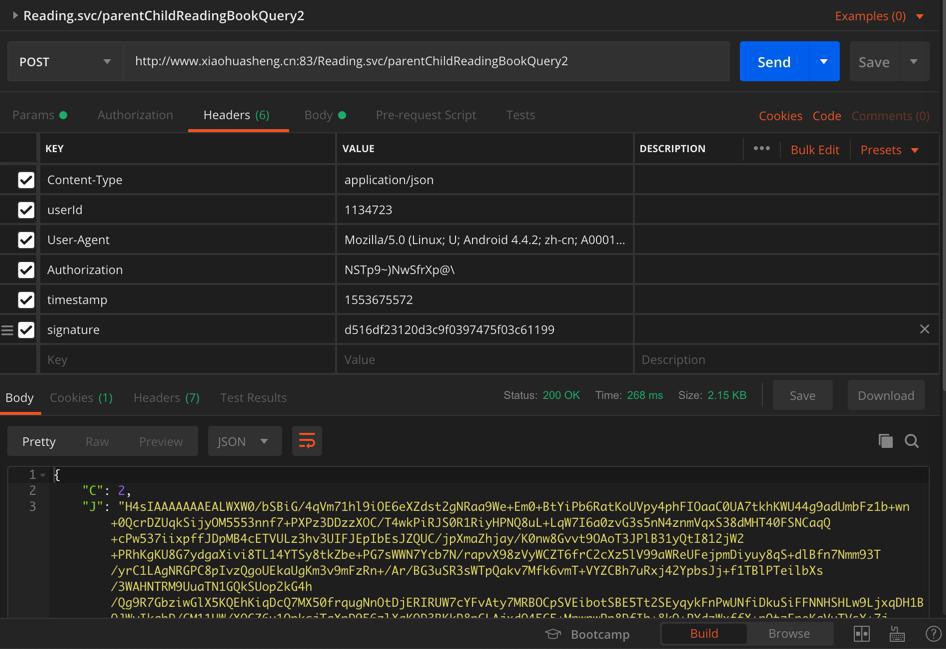This screenshot has height=649, width=946.
Task: Select the response Body tab
Action: [x=19, y=397]
